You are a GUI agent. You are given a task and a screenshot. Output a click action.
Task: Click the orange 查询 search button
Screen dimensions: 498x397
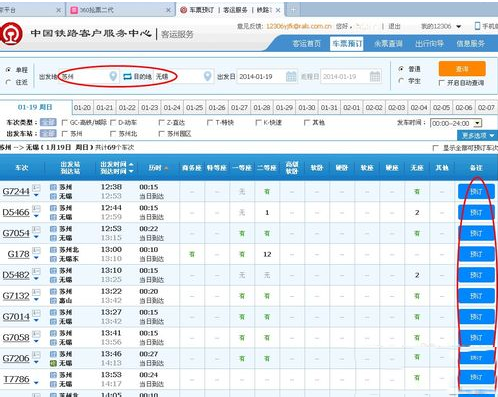[462, 69]
